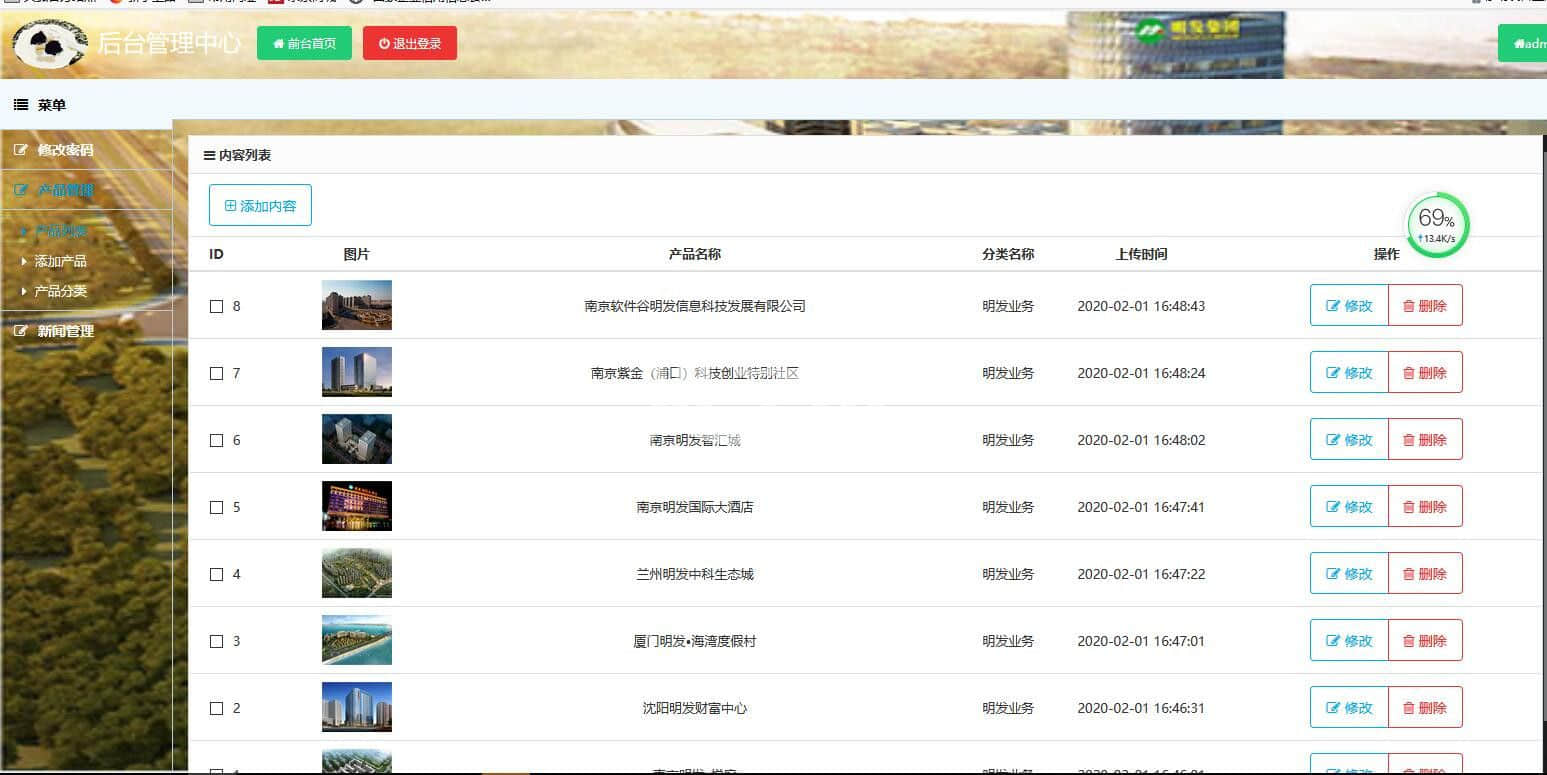Click 修改 for 南京明发国际大酒店
Image resolution: width=1547 pixels, height=775 pixels.
click(x=1349, y=507)
